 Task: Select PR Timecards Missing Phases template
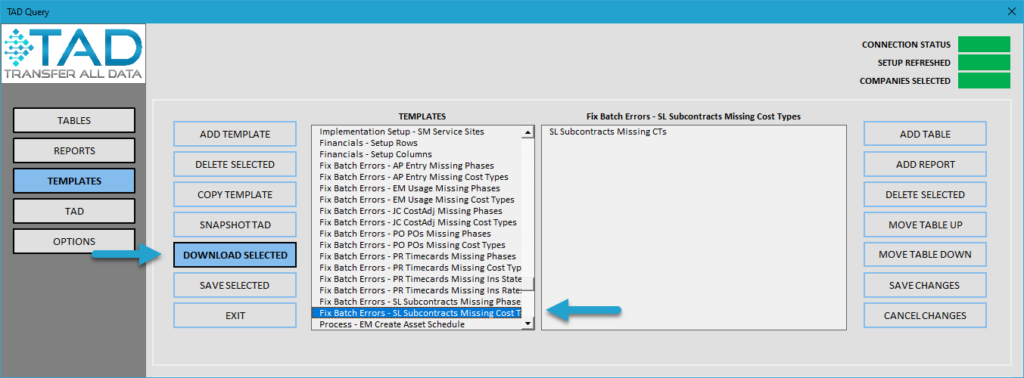(417, 256)
